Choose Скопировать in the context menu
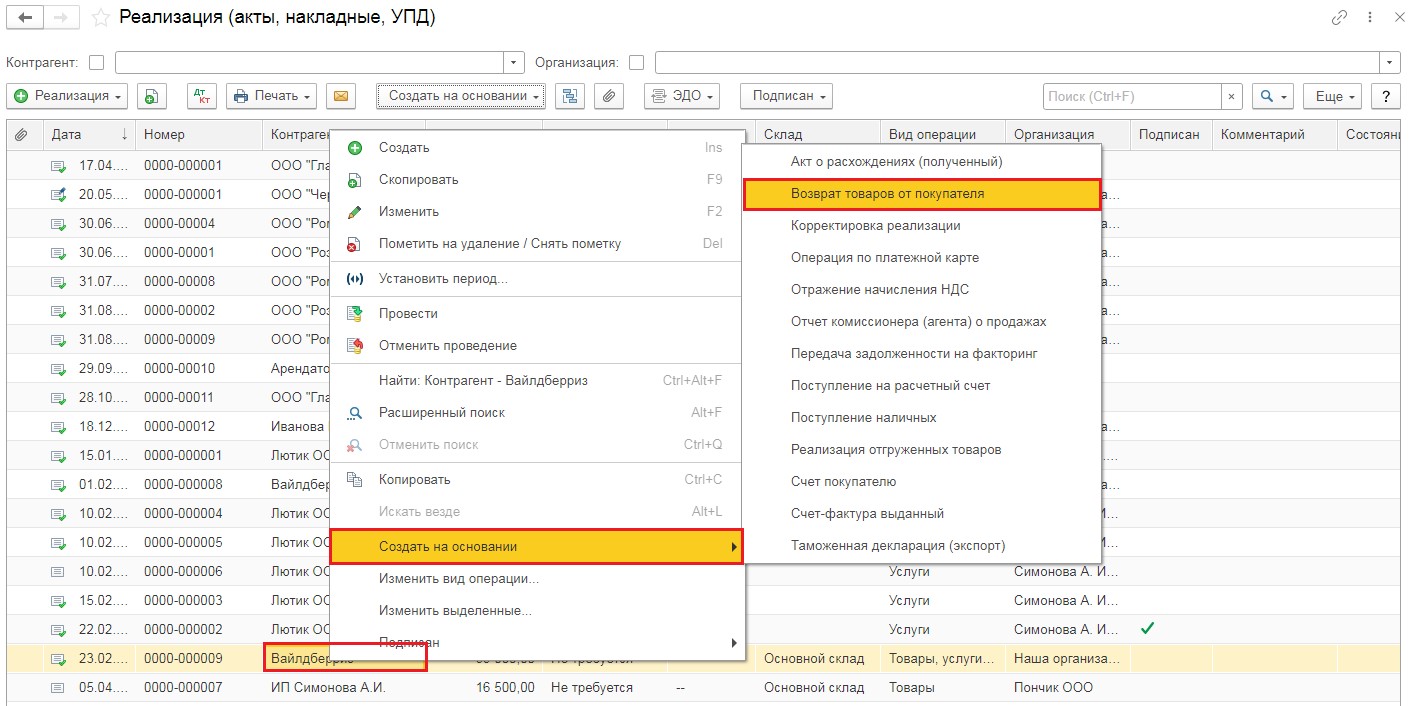The image size is (1415, 706). pos(537,180)
